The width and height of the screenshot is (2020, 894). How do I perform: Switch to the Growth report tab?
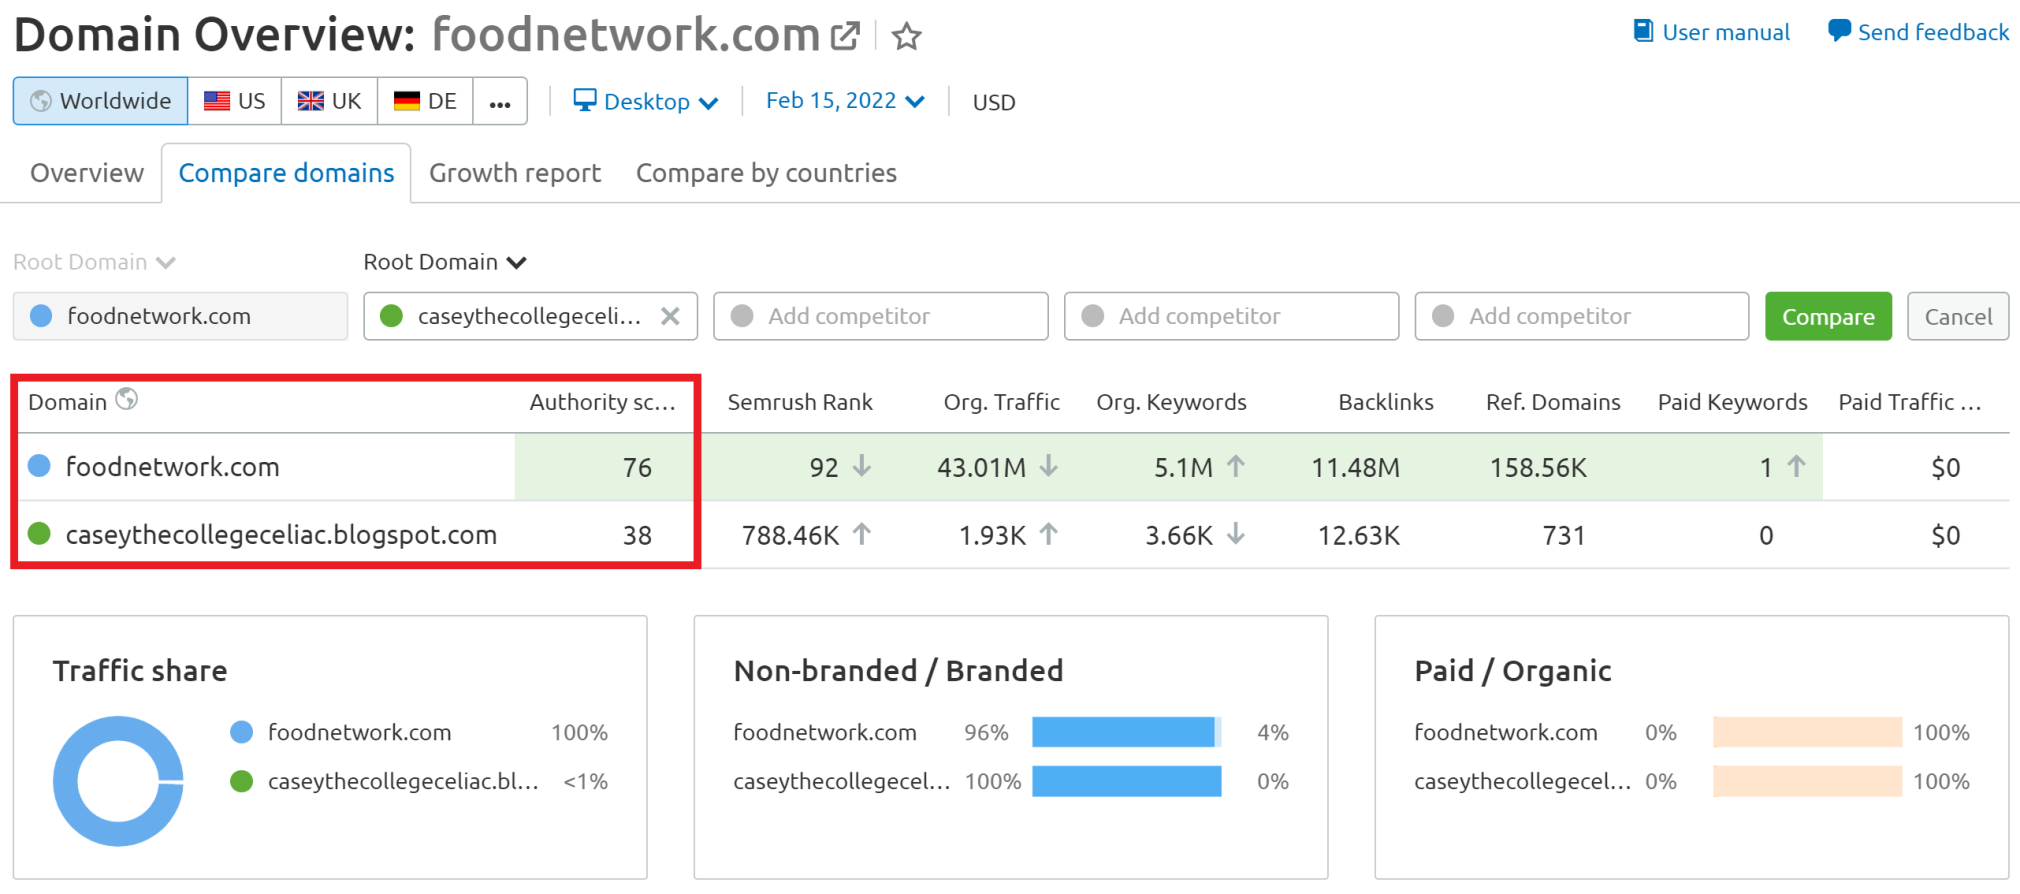pyautogui.click(x=515, y=173)
